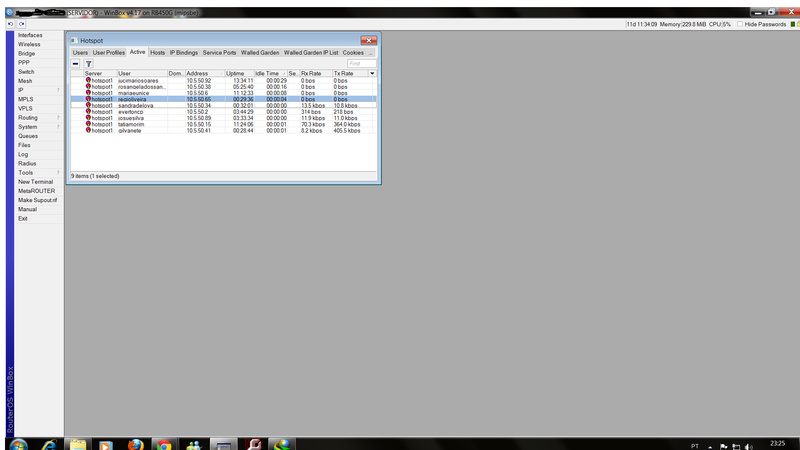Select address 10.5.50.2 in the evertoncp row
The width and height of the screenshot is (800, 450).
click(197, 112)
